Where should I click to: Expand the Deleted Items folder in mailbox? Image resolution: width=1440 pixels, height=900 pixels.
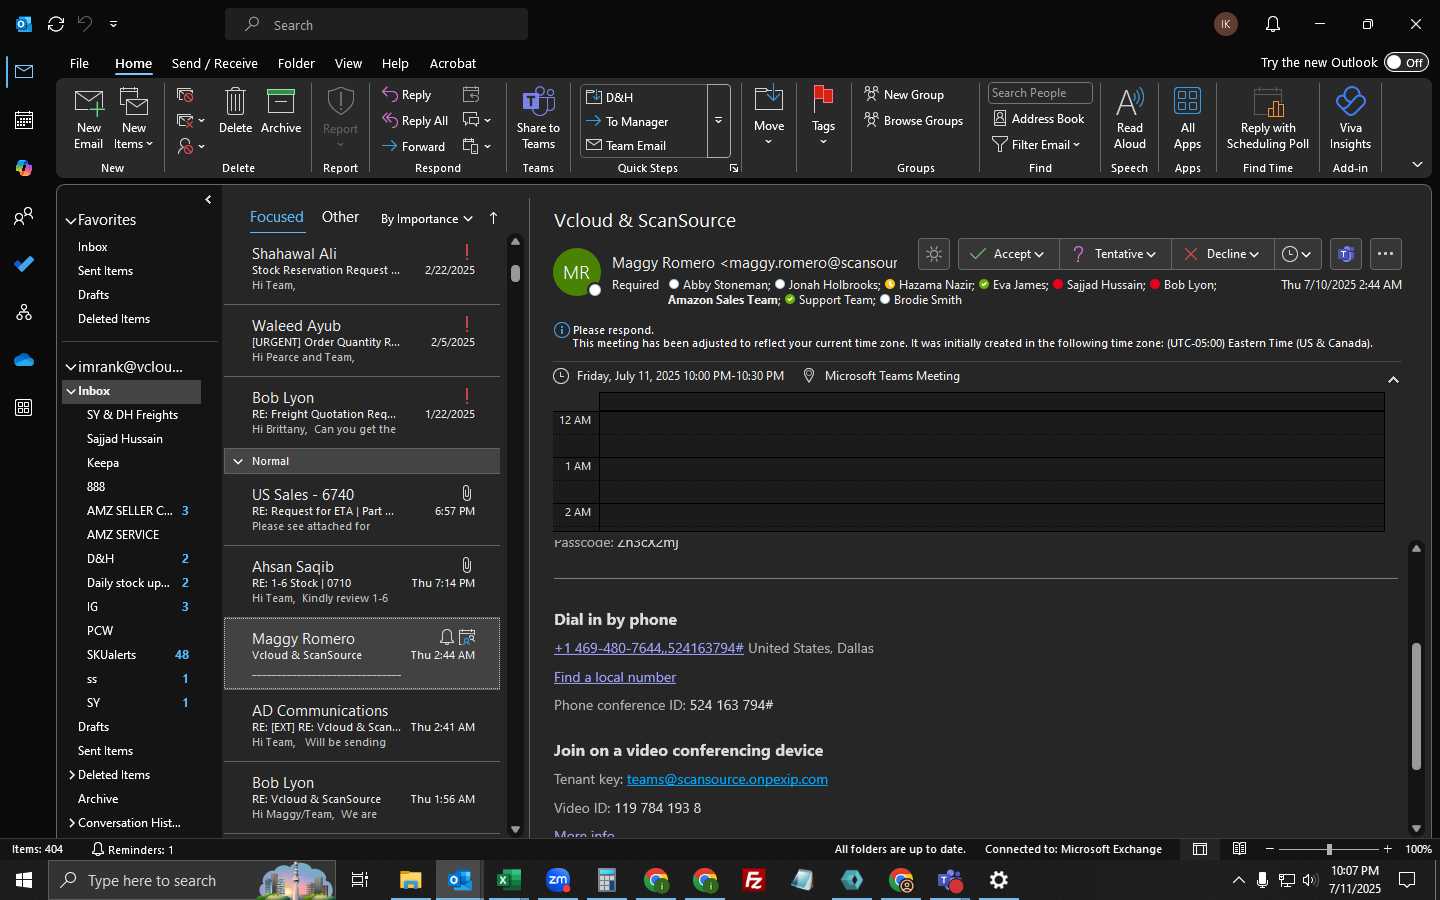click(x=72, y=775)
